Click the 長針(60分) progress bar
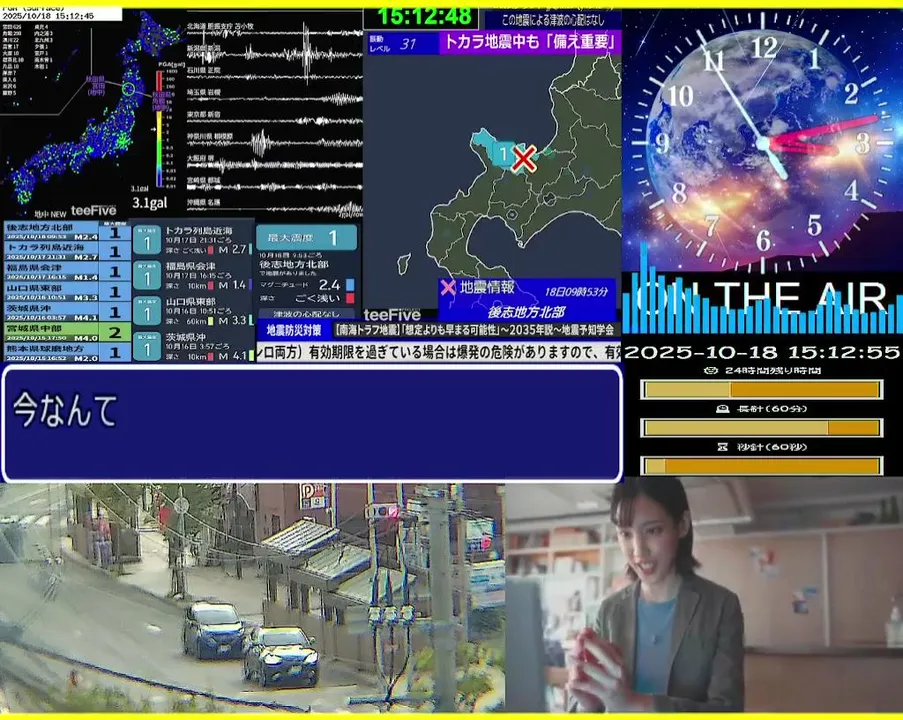 point(761,428)
